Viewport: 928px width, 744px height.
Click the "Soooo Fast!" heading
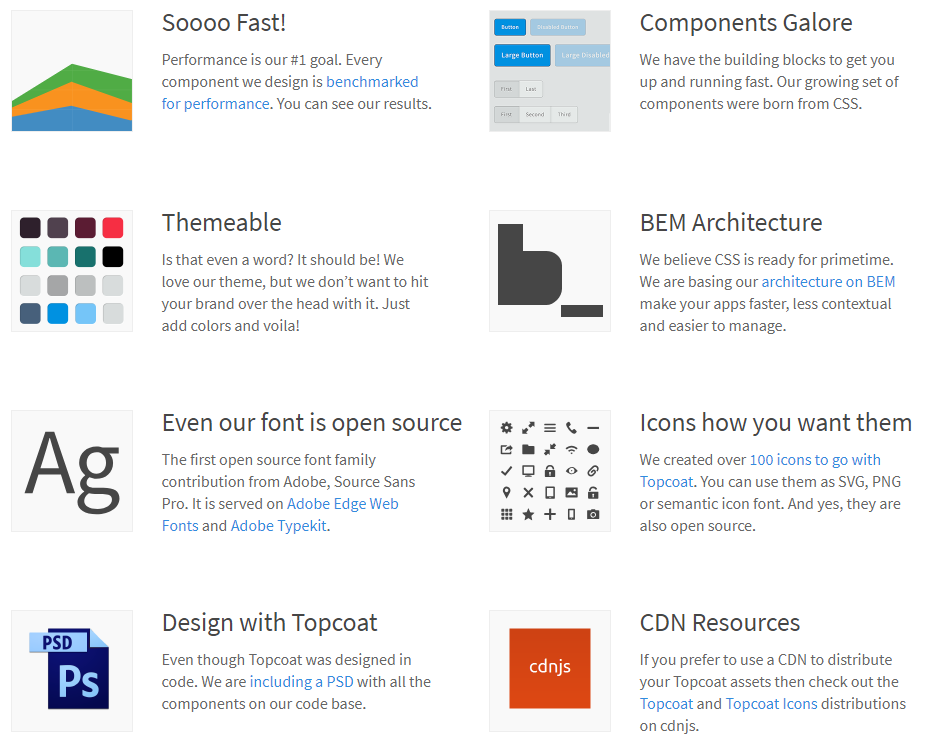tap(224, 23)
